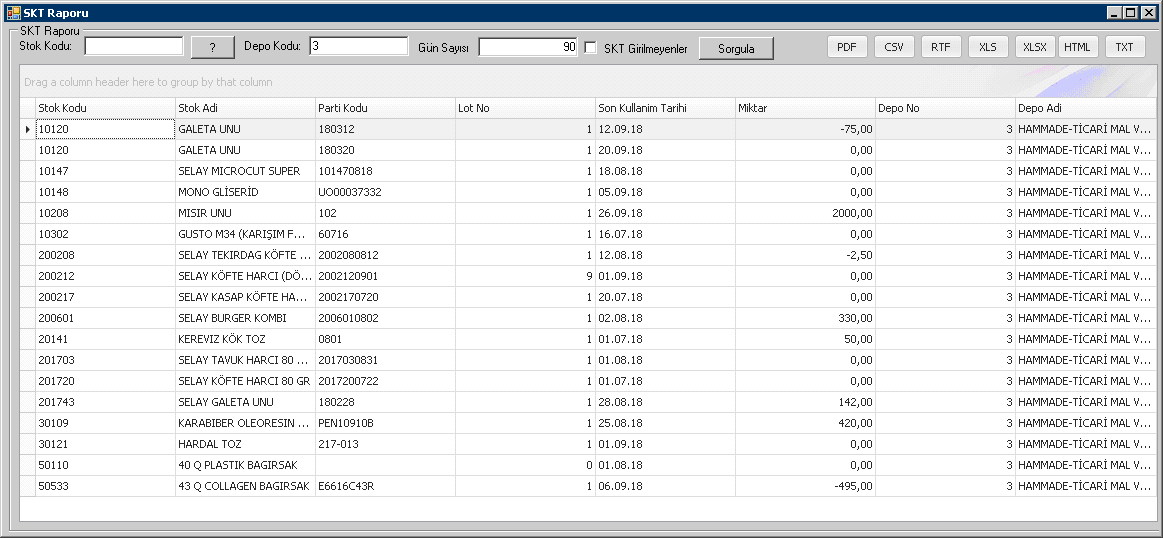
Task: Click the SKT Raporu window title icon
Action: point(13,13)
